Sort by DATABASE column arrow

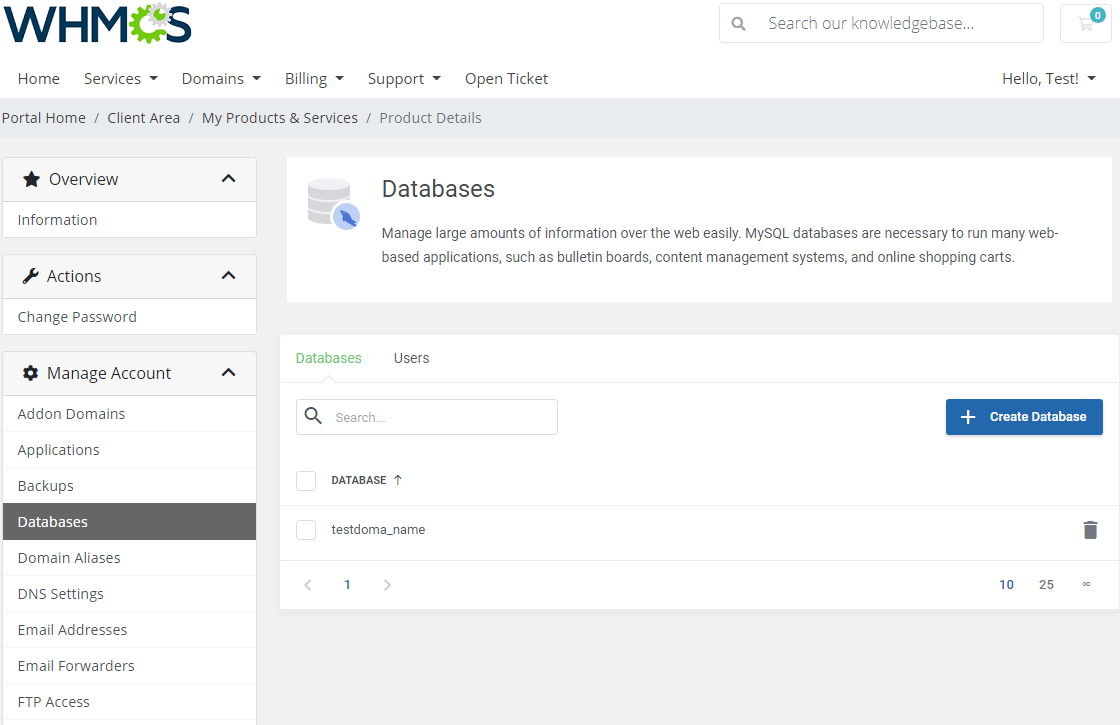tap(398, 480)
